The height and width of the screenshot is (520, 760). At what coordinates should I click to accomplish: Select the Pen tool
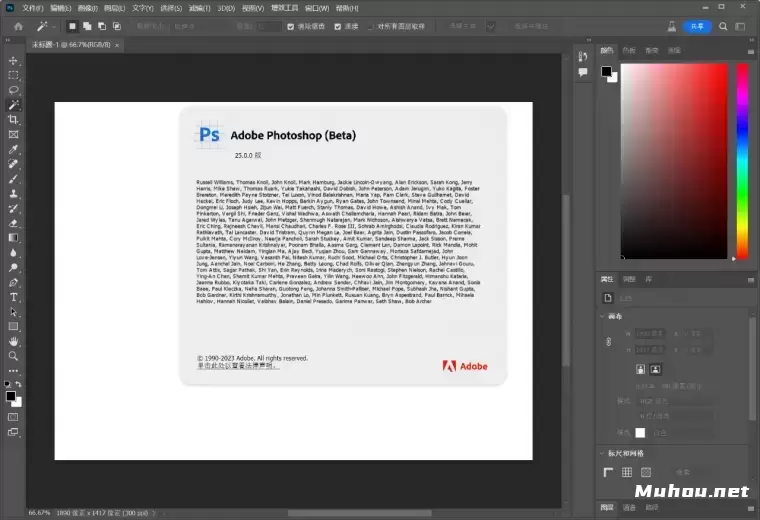(x=13, y=282)
